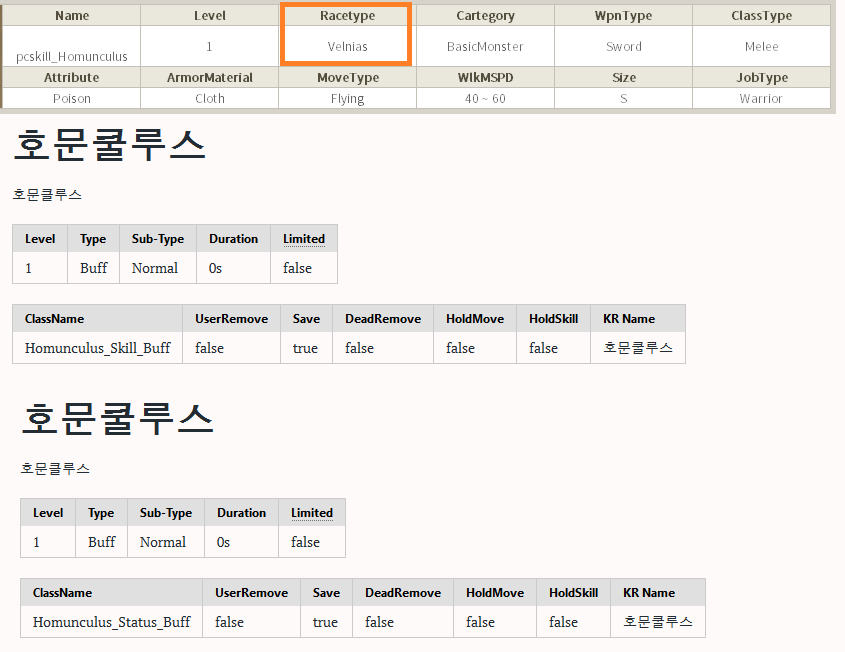Select the Cloth armor material value
The image size is (845, 652).
[210, 99]
